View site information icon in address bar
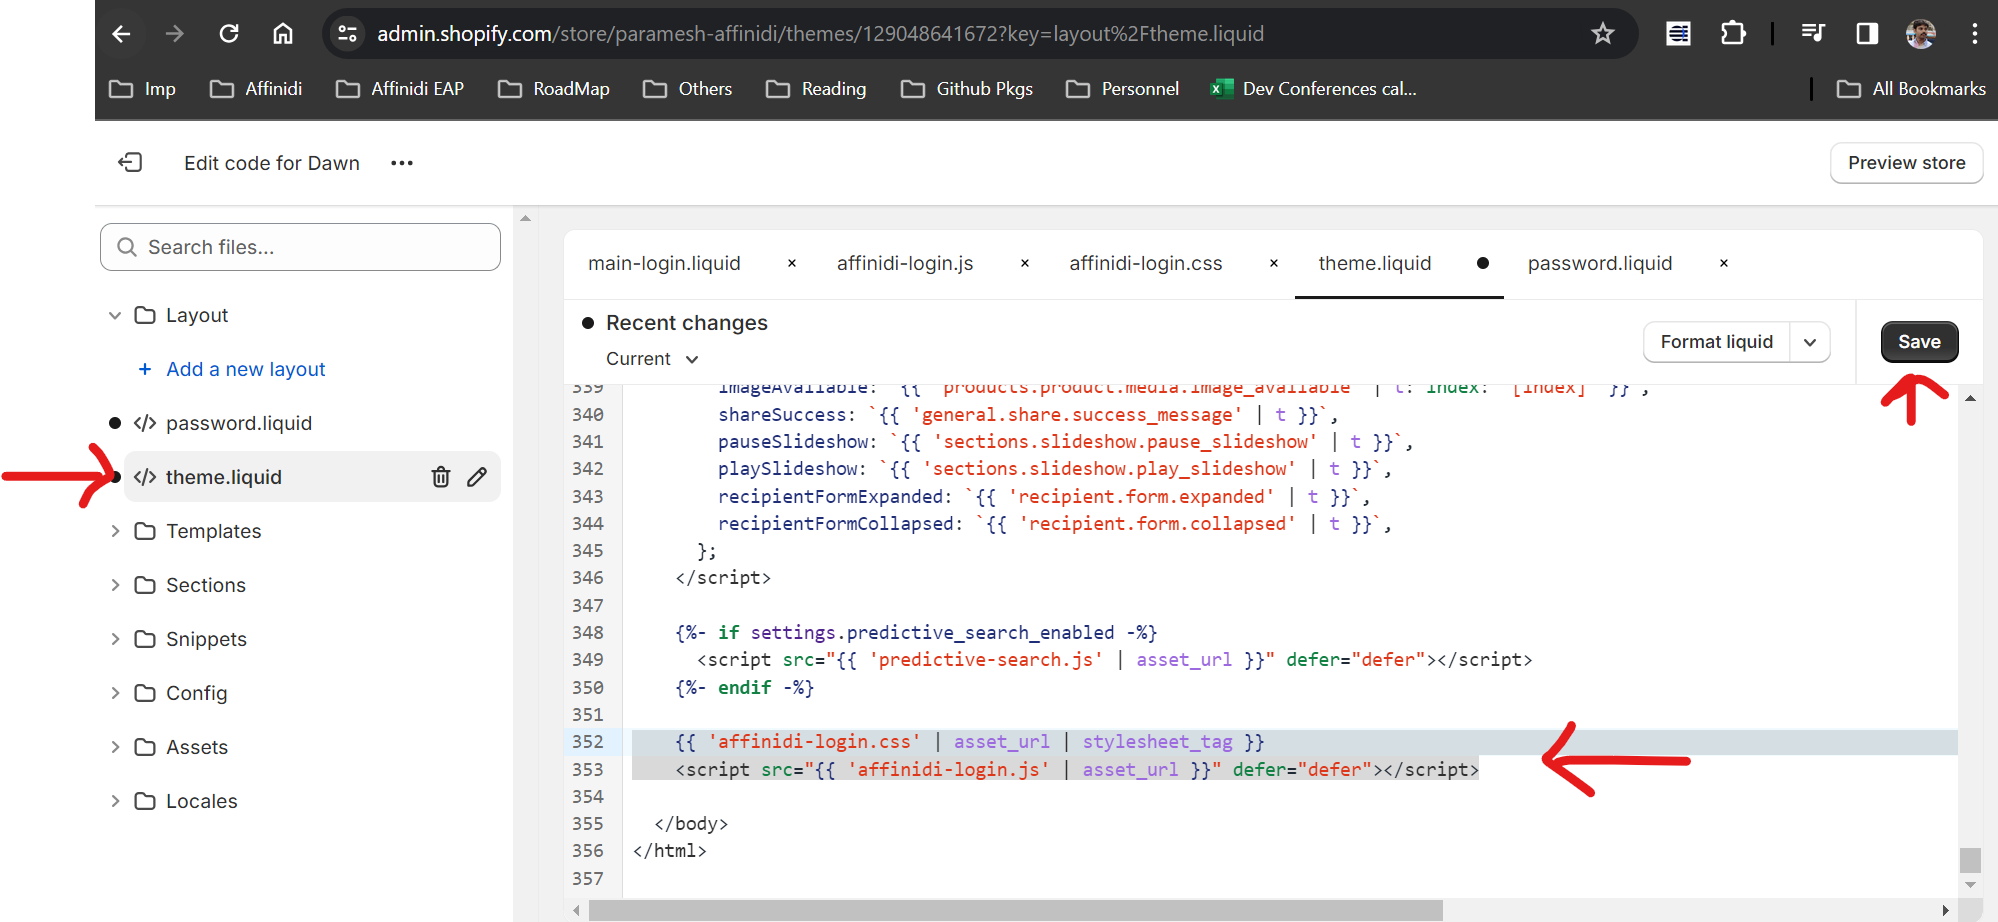 [x=347, y=34]
